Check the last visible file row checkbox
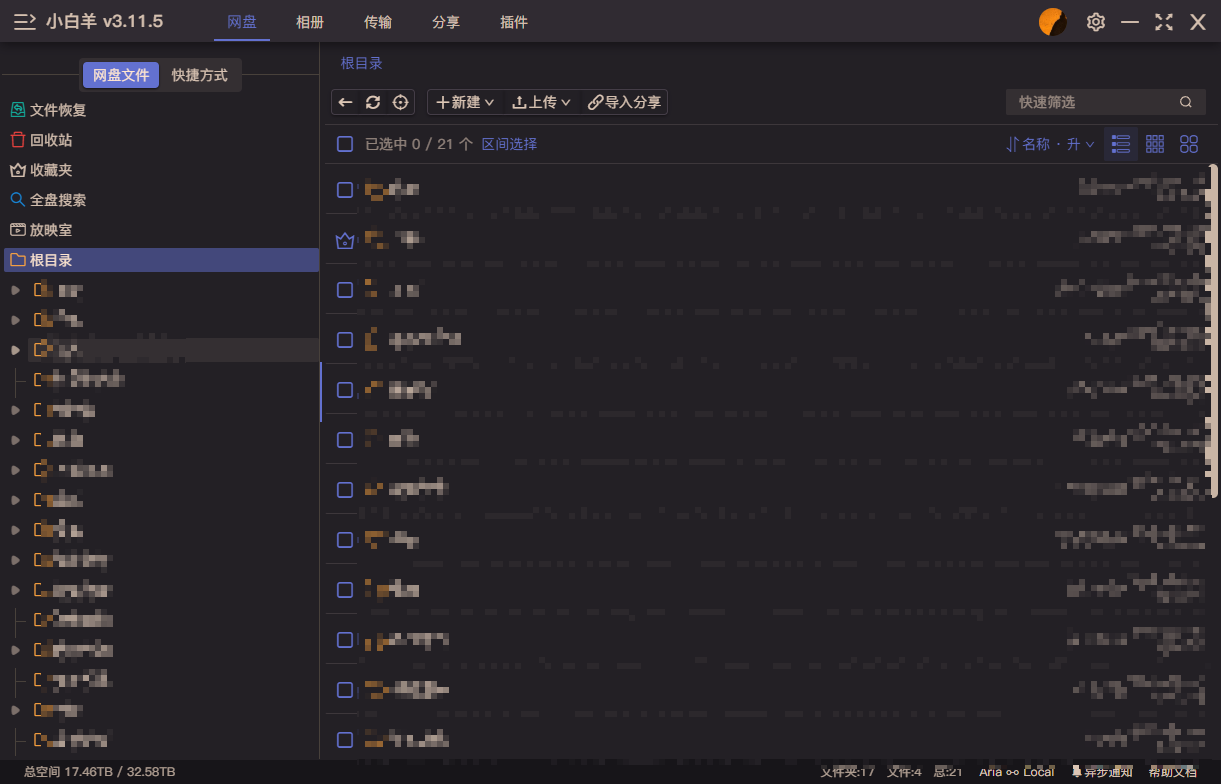Image resolution: width=1221 pixels, height=784 pixels. (345, 740)
